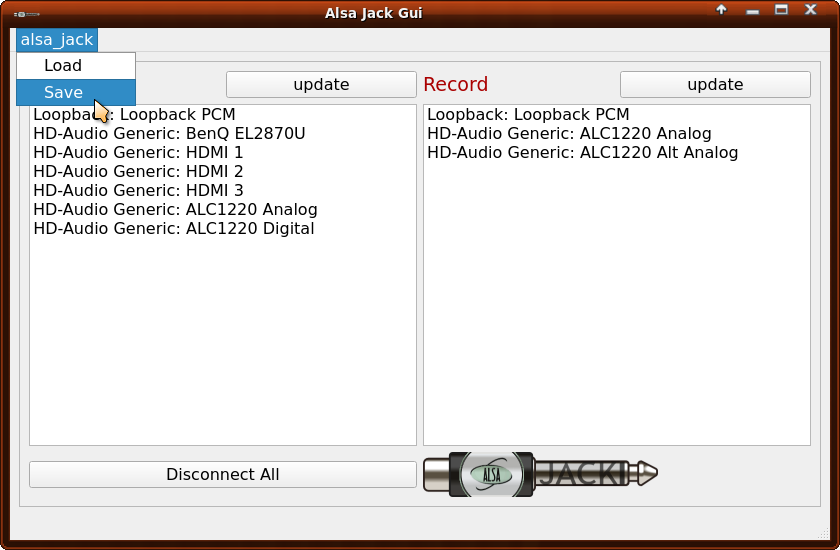Choose Load from the alsa_jack menu

tap(63, 66)
